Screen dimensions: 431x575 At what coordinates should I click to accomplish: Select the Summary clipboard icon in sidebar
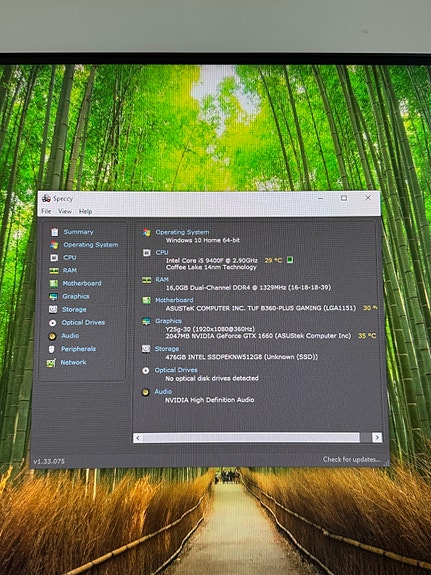pos(55,232)
